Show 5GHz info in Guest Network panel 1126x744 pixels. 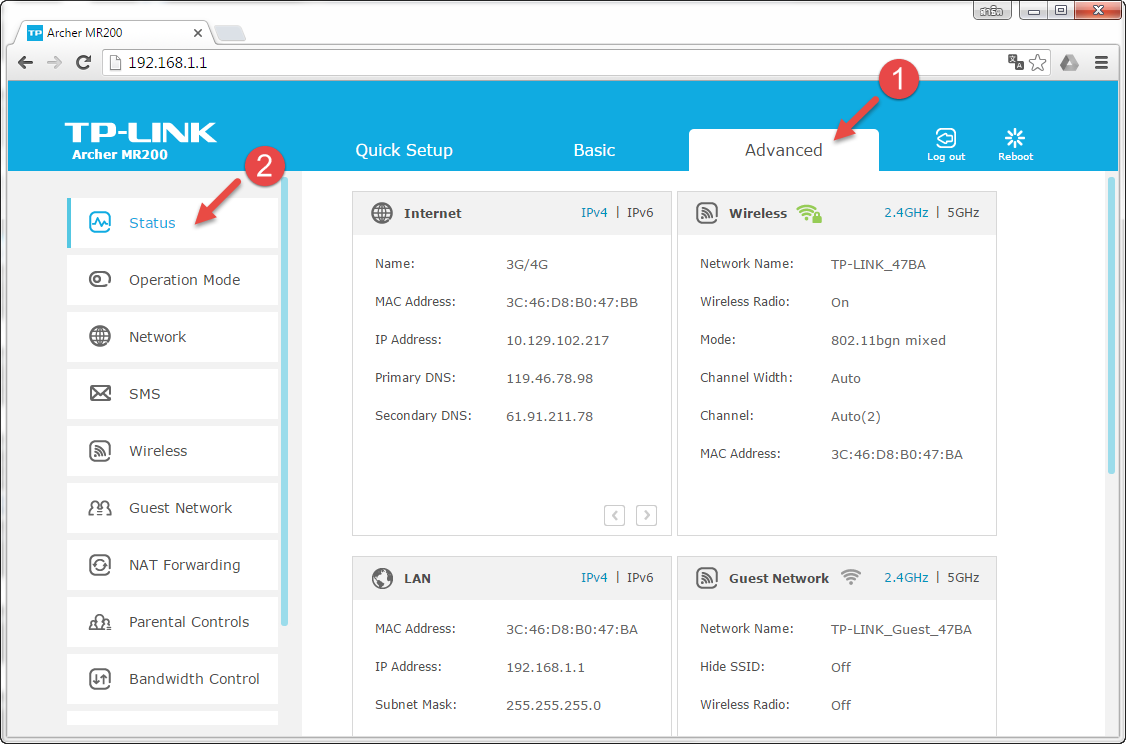(x=963, y=577)
